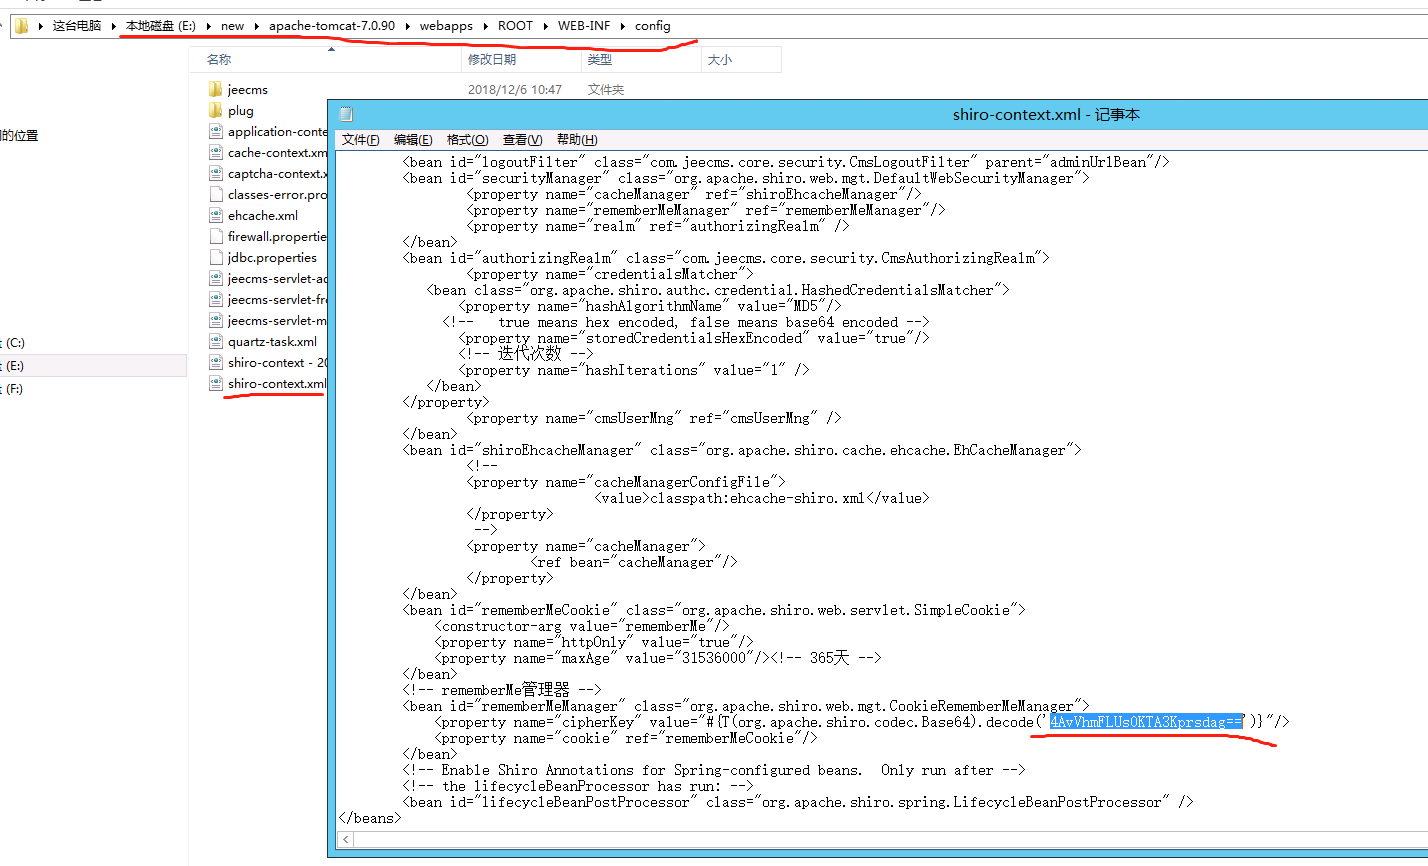
Task: Click the quartz-task.xml file icon
Action: click(215, 341)
